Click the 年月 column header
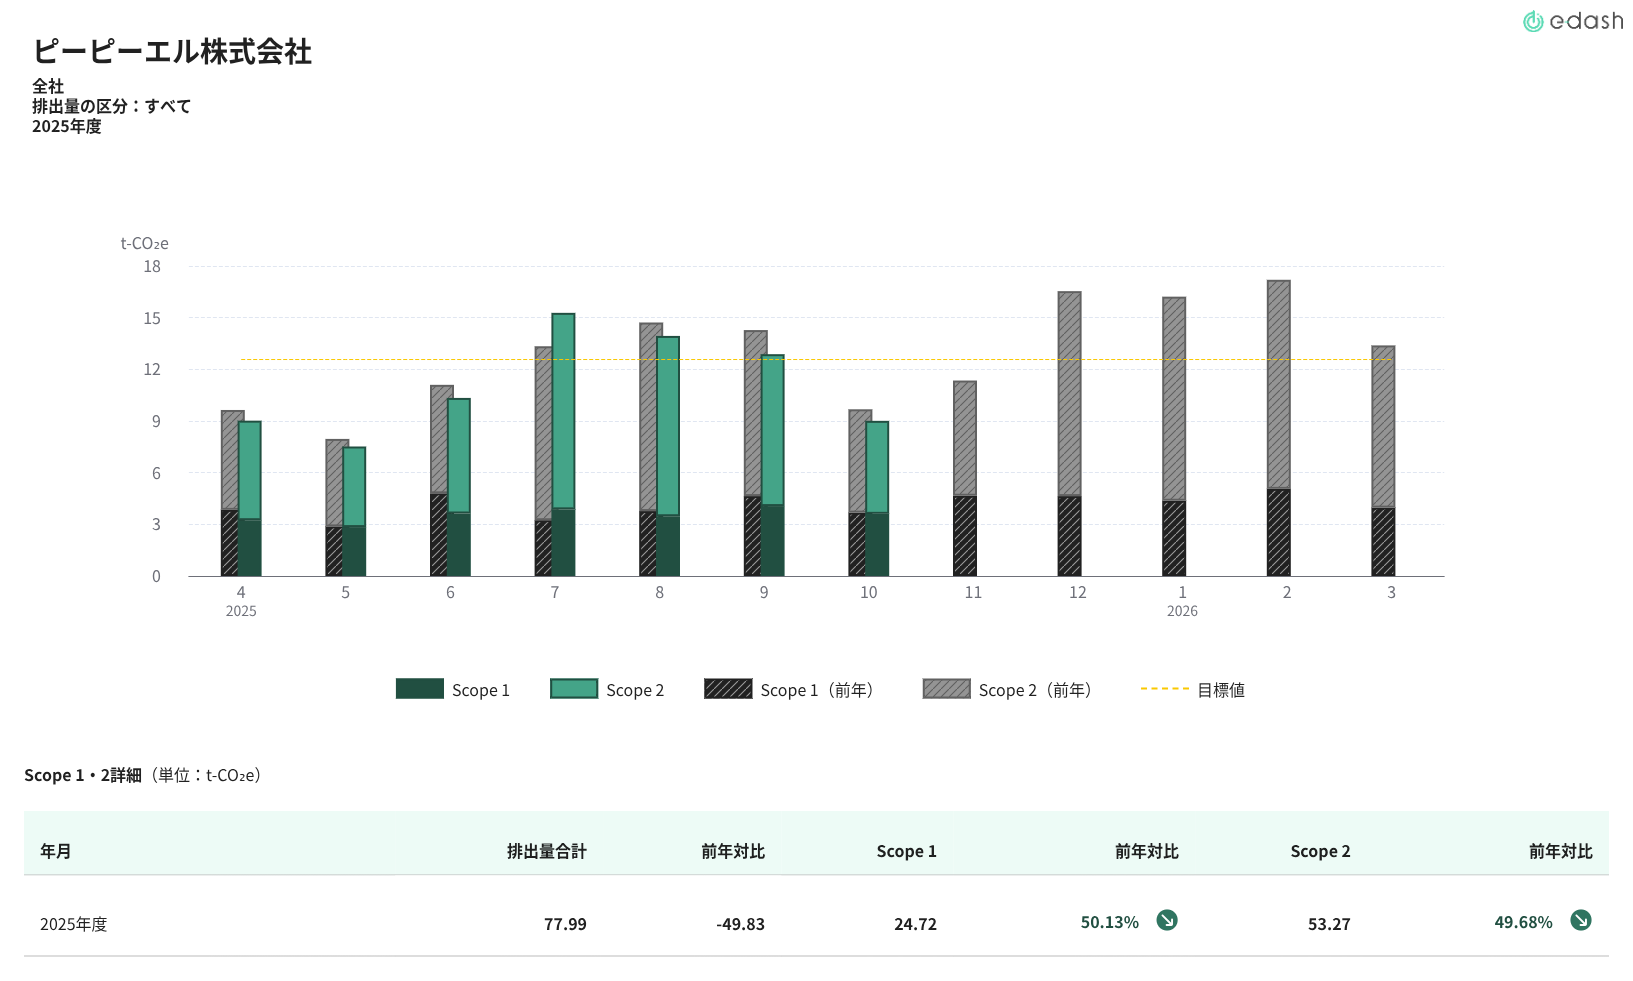Screen dimensions: 1633x981 pyautogui.click(x=56, y=851)
